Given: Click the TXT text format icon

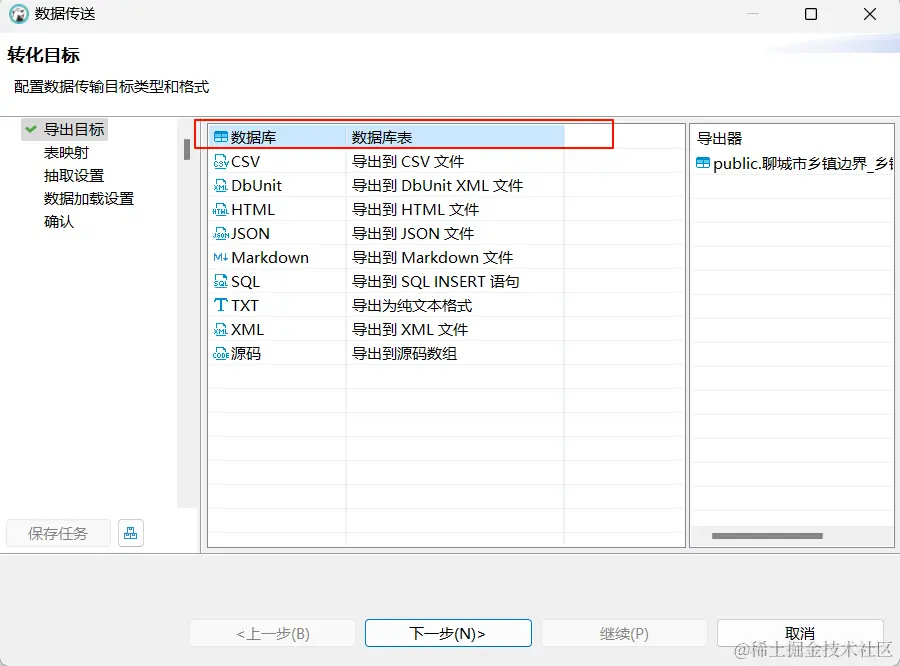Looking at the screenshot, I should tap(220, 305).
